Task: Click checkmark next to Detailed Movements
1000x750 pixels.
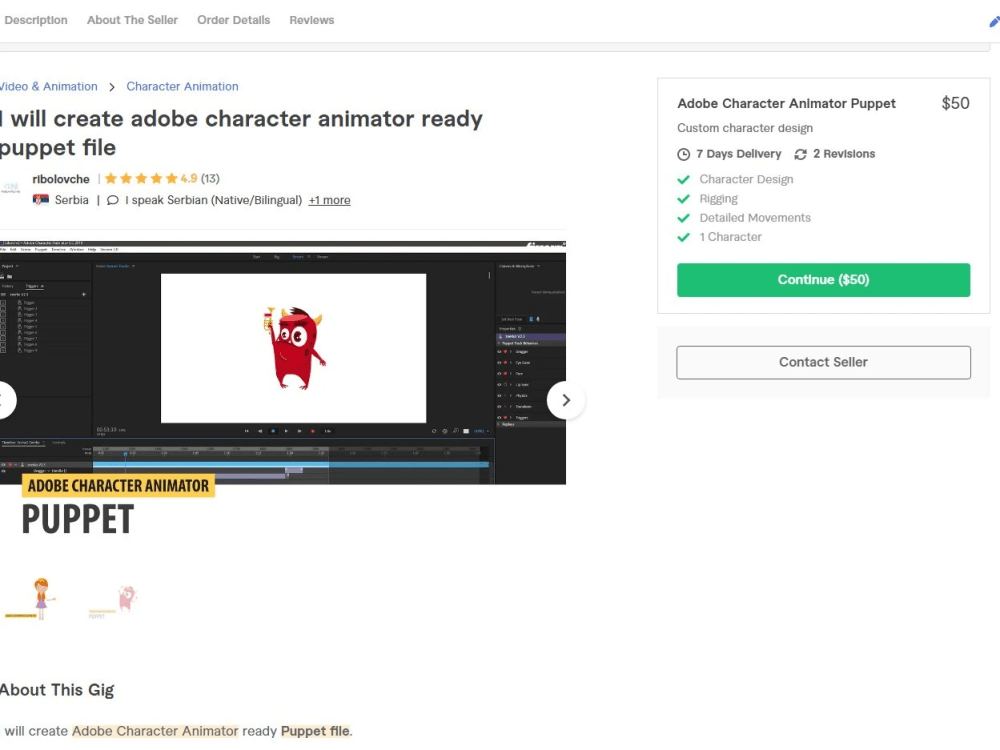Action: click(684, 218)
